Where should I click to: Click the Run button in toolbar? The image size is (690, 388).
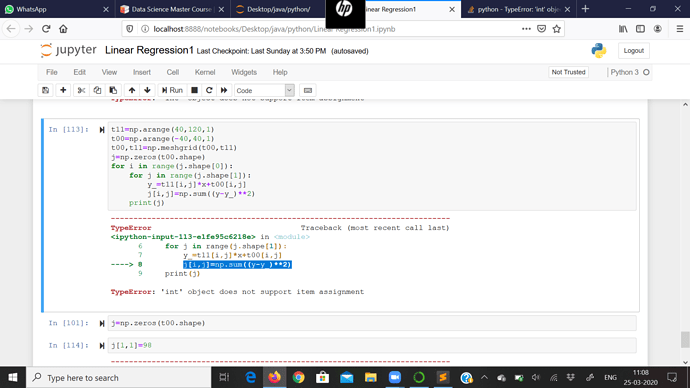coord(172,90)
